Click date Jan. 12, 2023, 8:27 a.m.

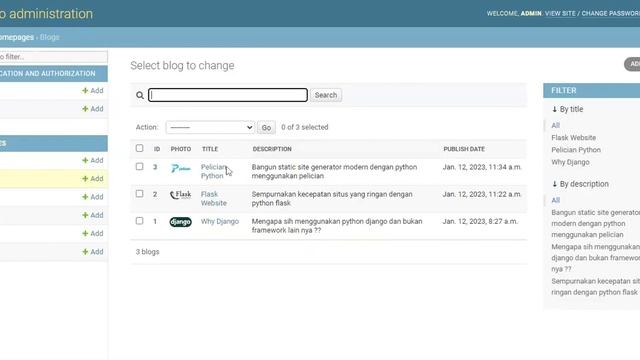[480, 221]
